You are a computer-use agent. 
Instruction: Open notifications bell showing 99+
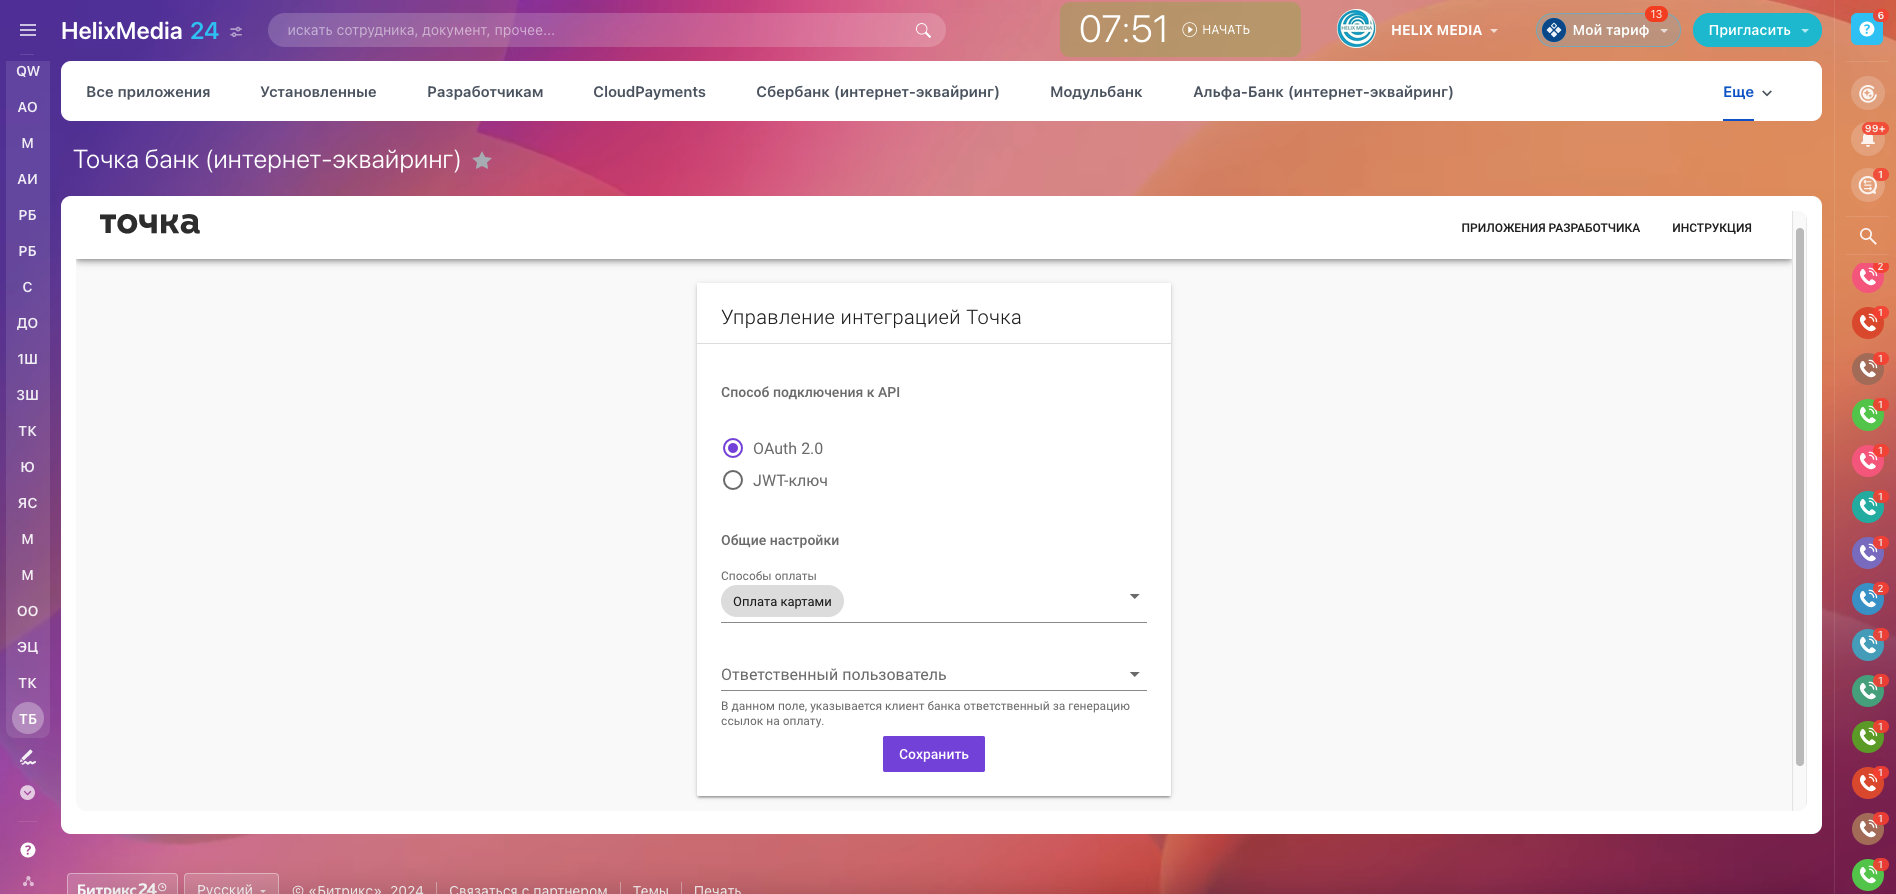click(x=1867, y=139)
